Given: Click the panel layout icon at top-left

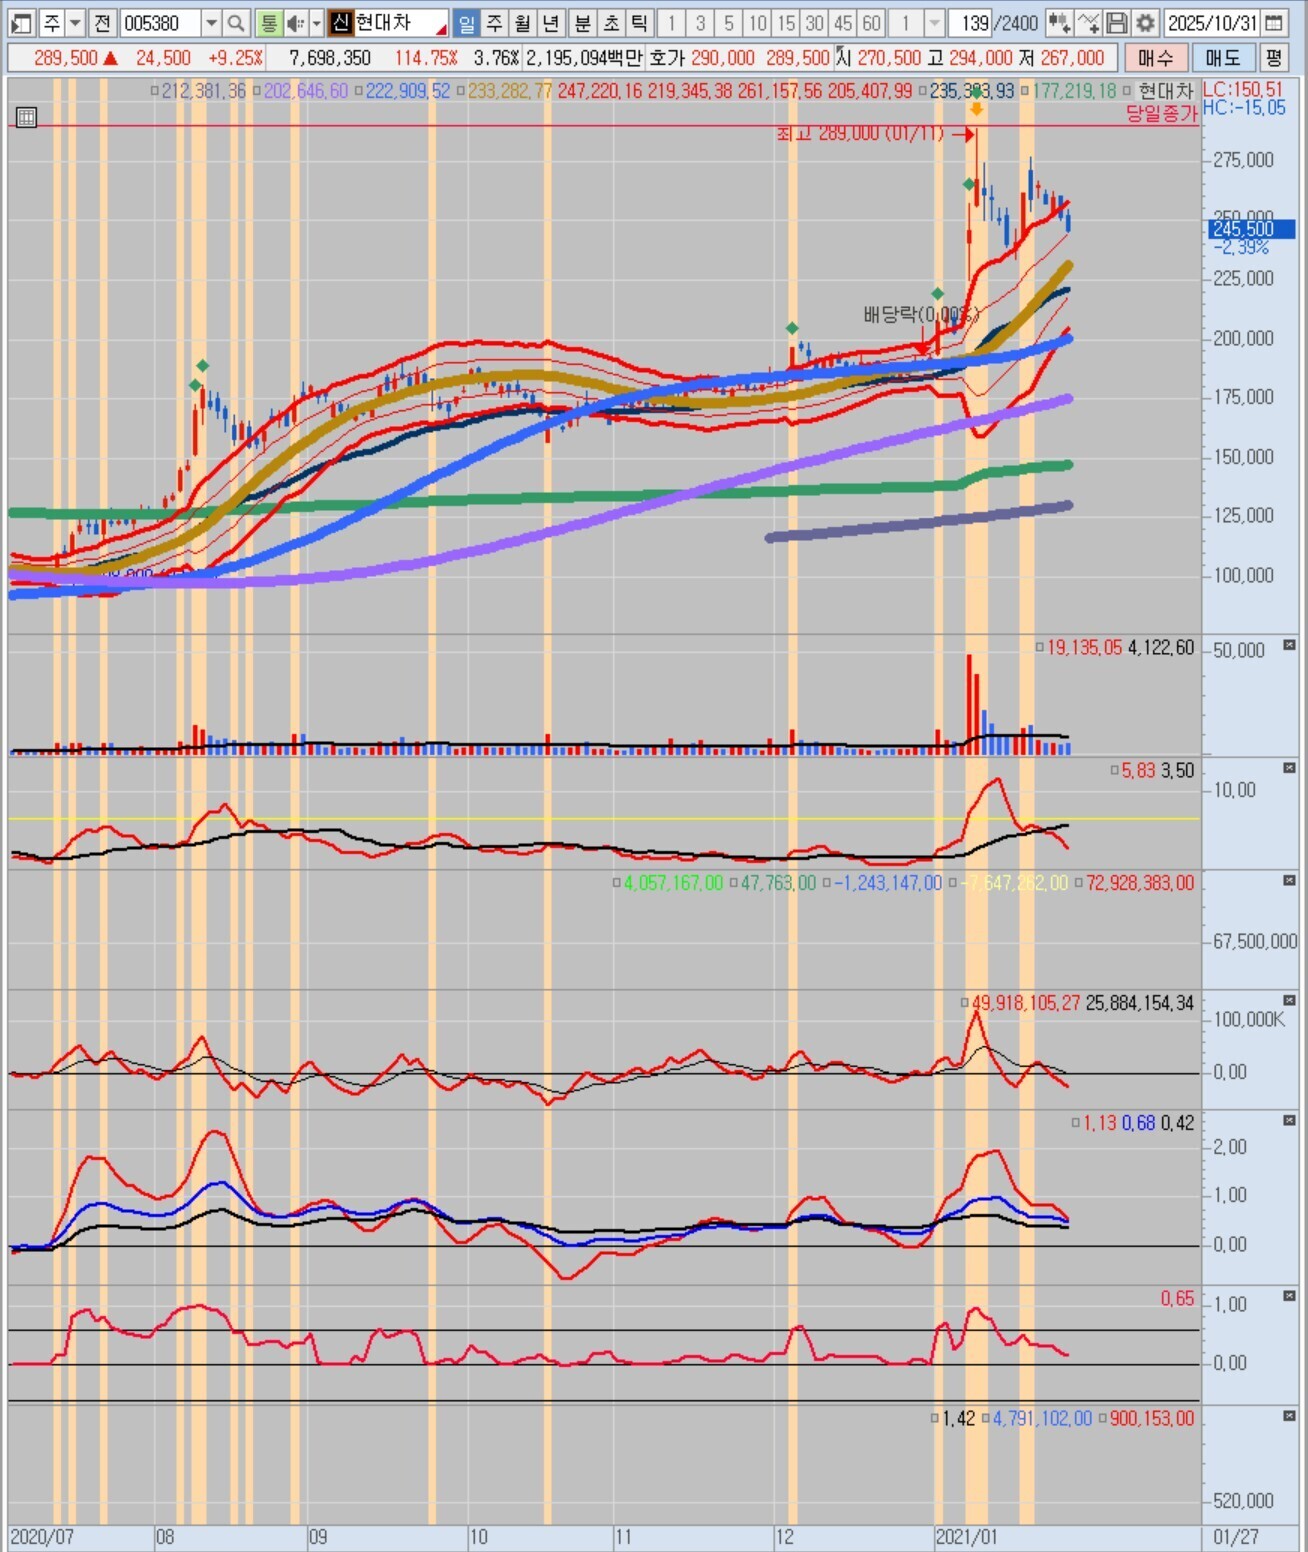Looking at the screenshot, I should pos(21,23).
